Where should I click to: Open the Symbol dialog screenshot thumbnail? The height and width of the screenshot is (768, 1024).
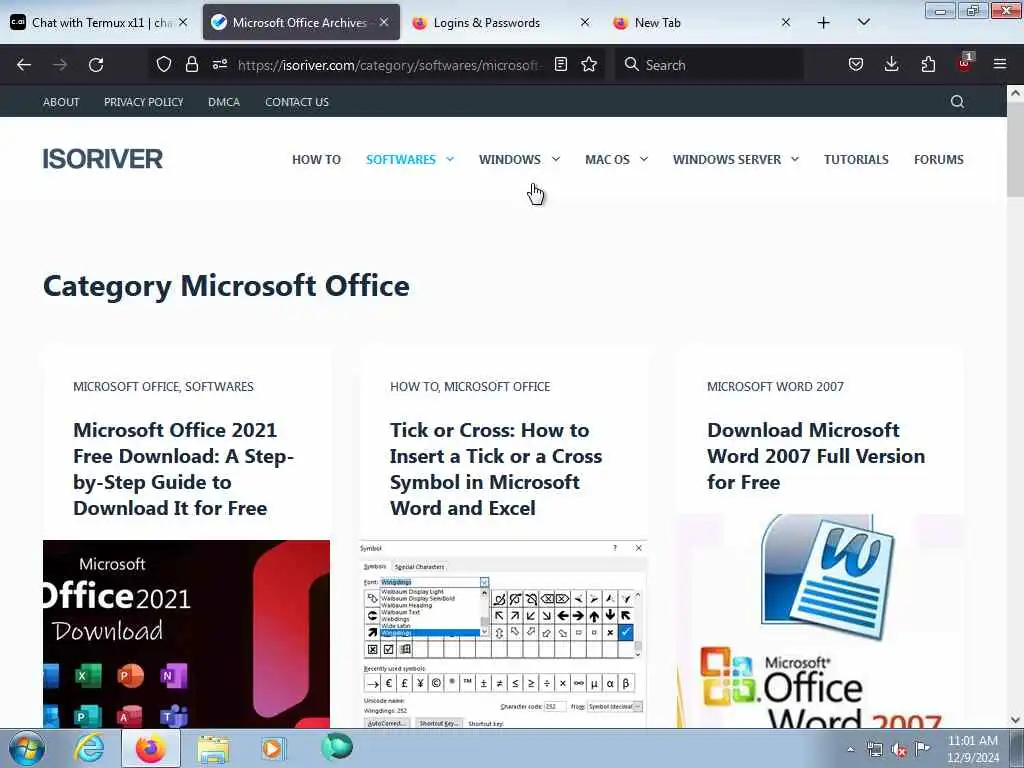point(504,633)
